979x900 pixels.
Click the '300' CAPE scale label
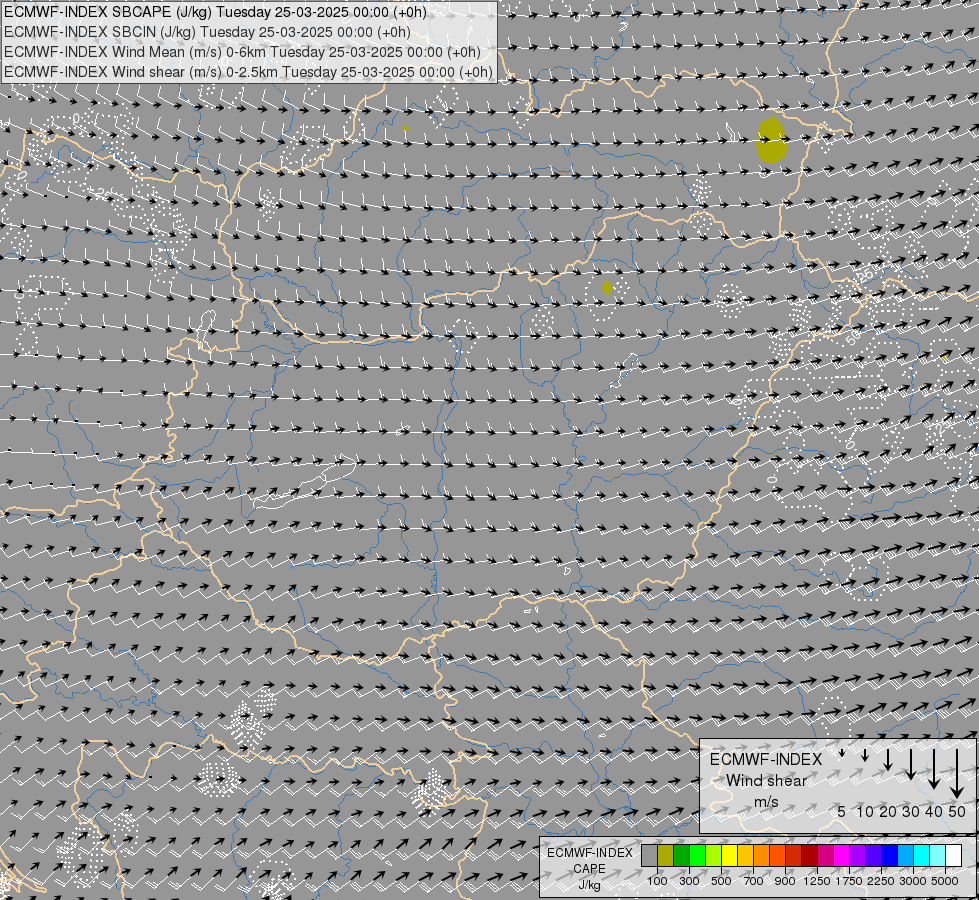click(689, 881)
